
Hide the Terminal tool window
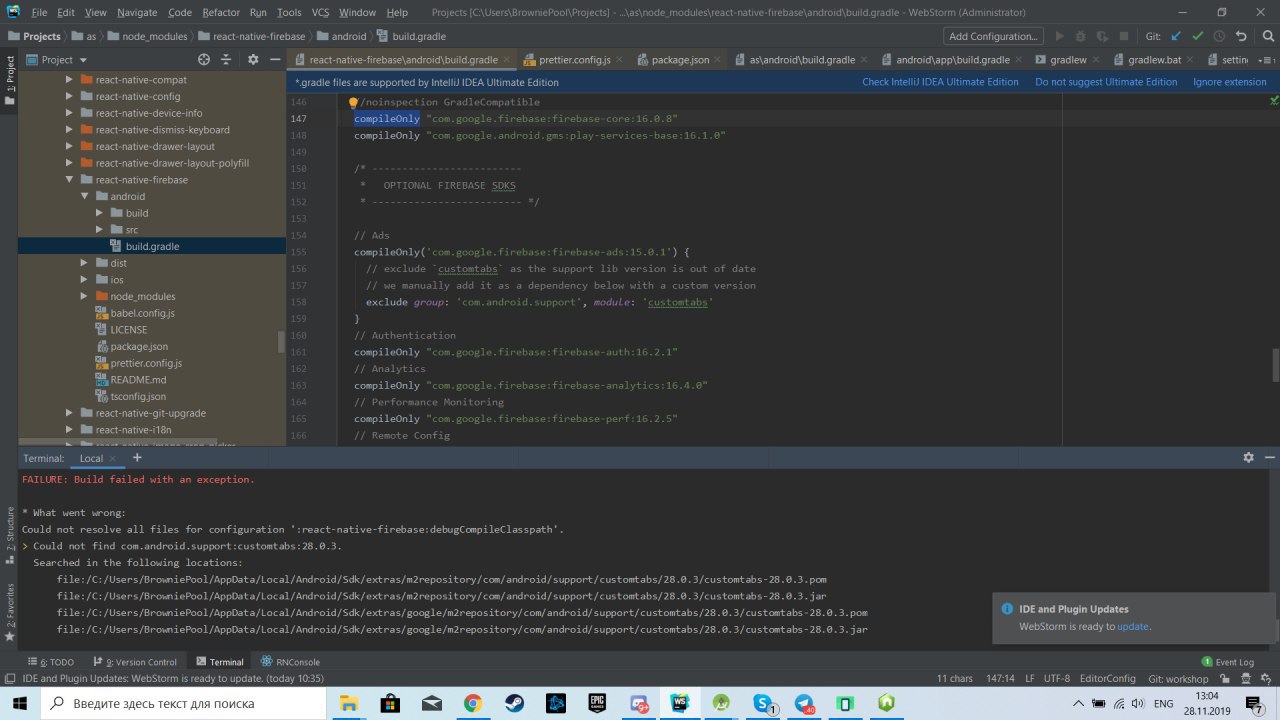click(x=1268, y=457)
